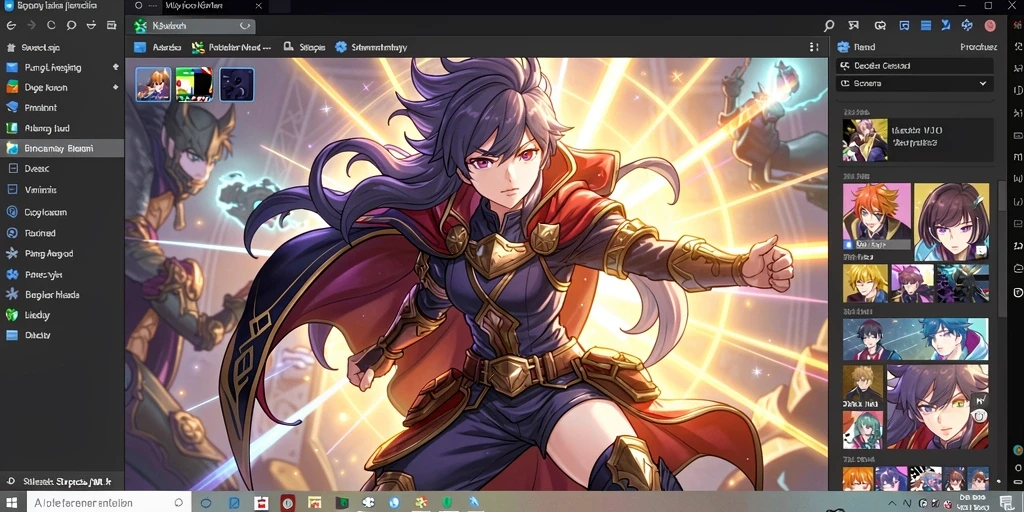This screenshot has width=1024, height=512.
Task: Select the green and black thumbnail on artwork
Action: click(x=195, y=84)
